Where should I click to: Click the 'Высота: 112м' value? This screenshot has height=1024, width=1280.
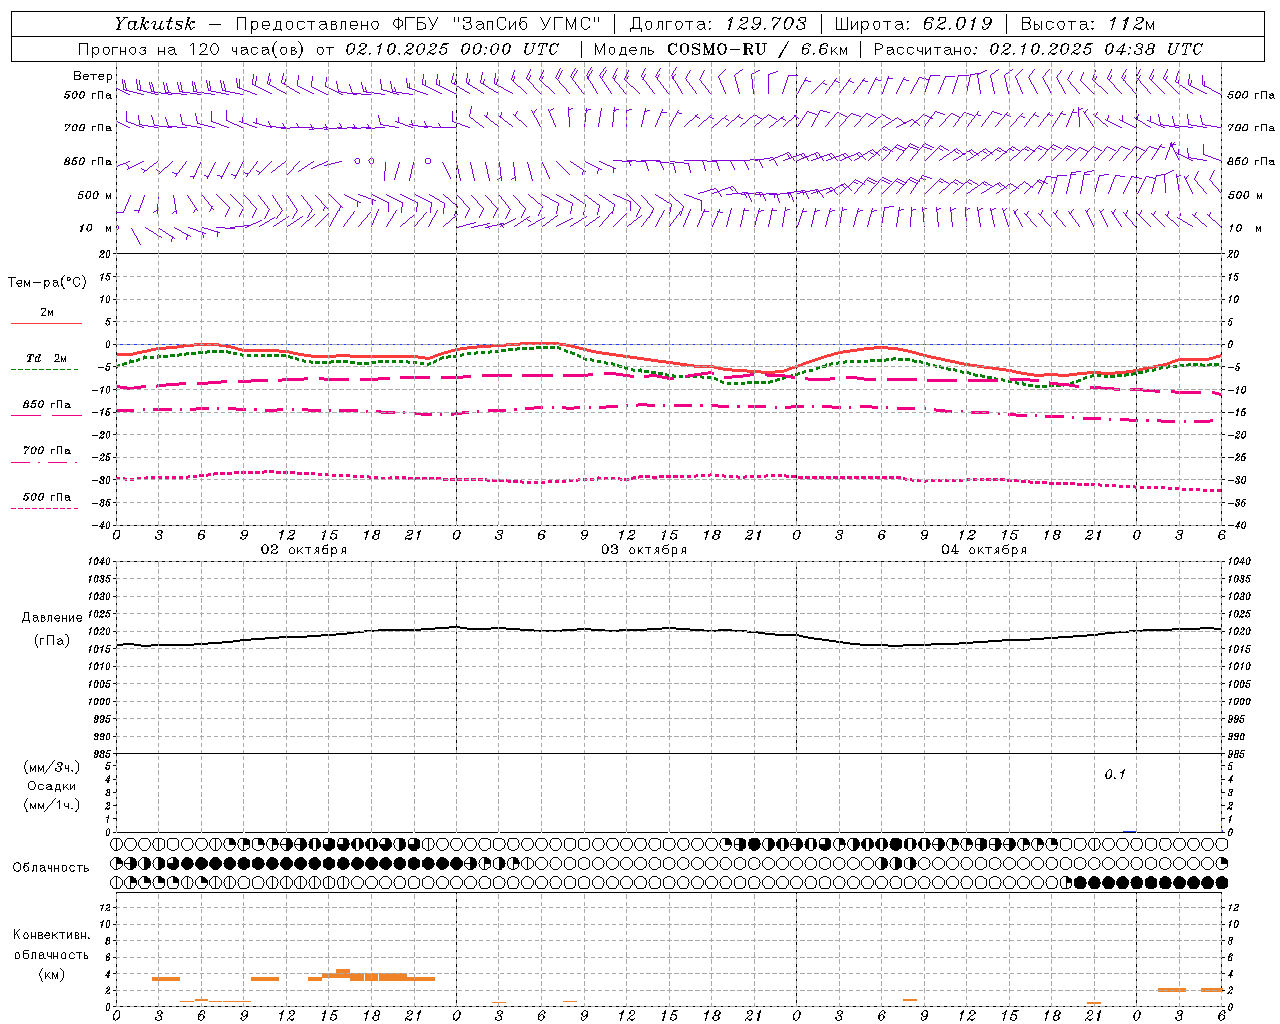[x=1087, y=24]
